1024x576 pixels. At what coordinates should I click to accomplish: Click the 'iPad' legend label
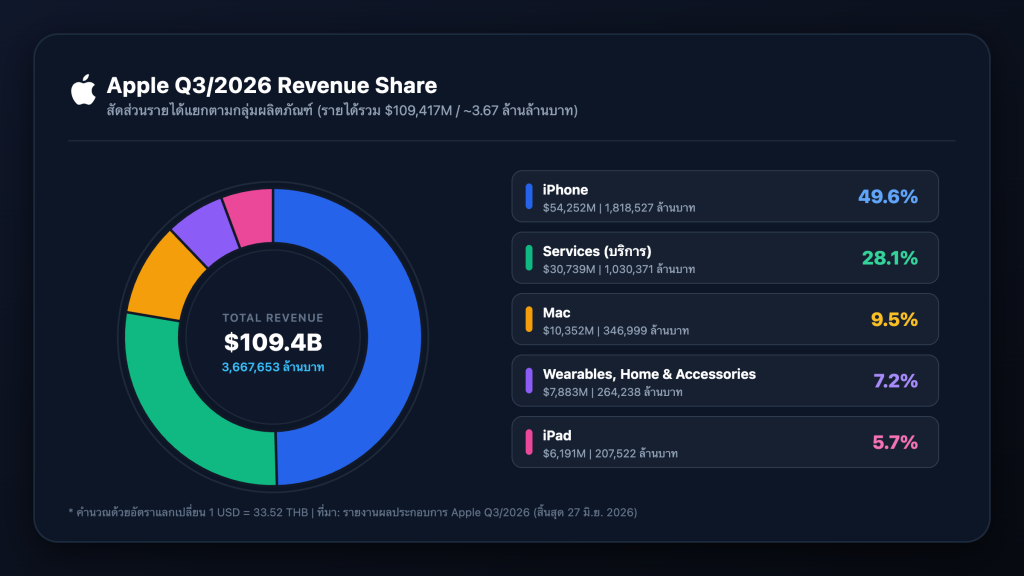point(557,436)
